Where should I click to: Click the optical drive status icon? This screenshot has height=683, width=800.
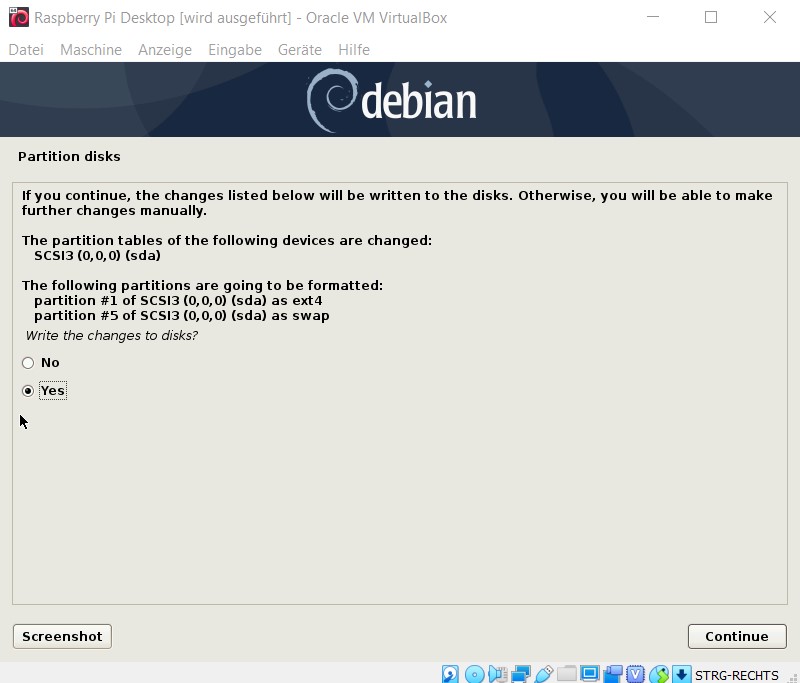point(474,674)
